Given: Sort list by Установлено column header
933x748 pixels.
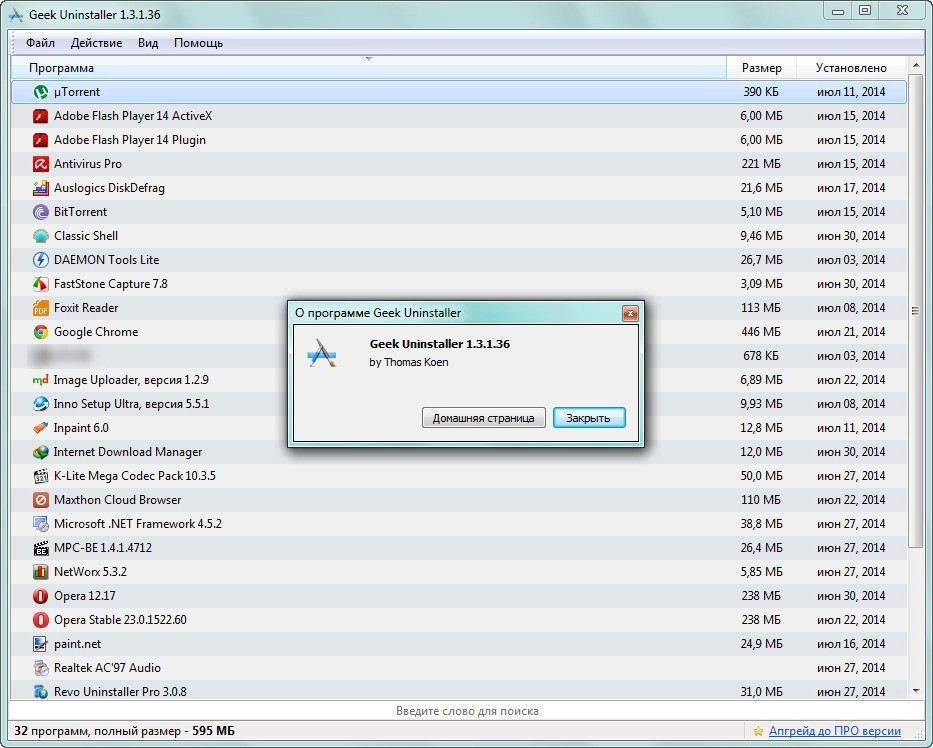Looking at the screenshot, I should [x=851, y=68].
